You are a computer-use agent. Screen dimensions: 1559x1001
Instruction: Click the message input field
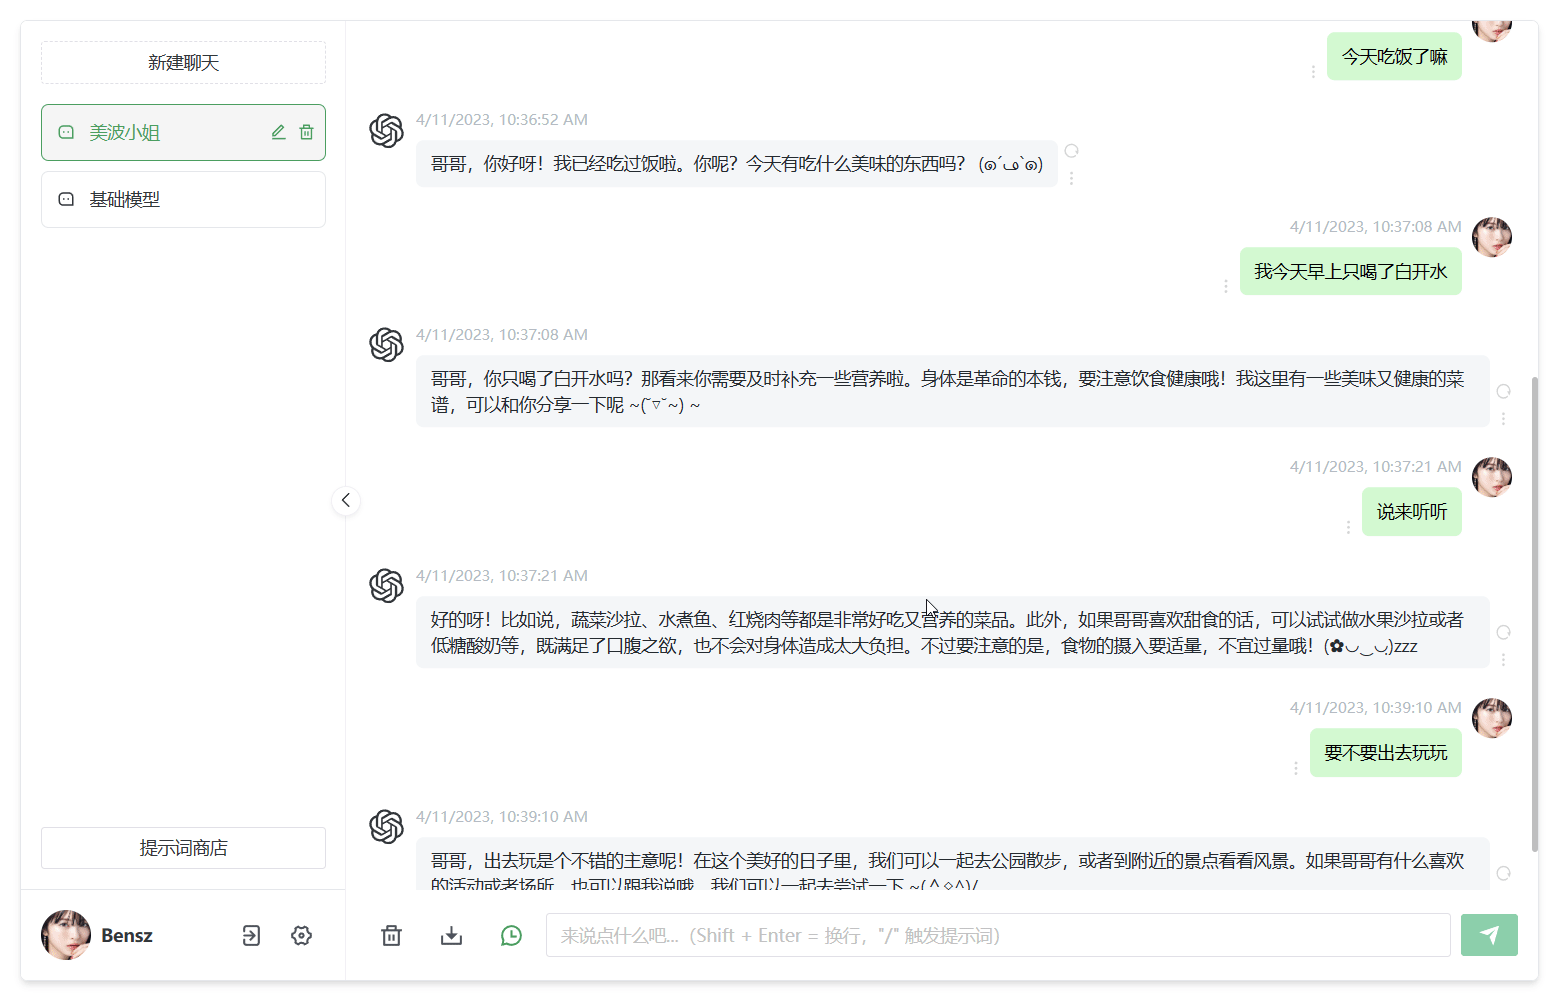coord(998,935)
